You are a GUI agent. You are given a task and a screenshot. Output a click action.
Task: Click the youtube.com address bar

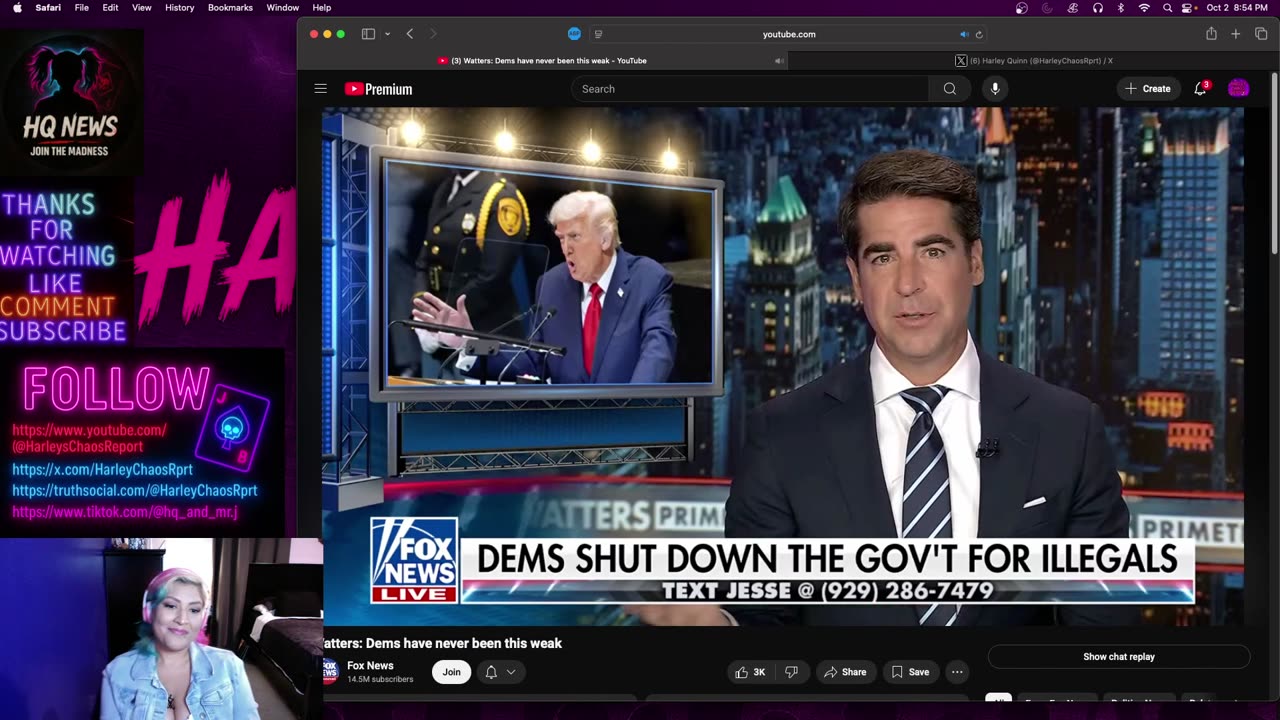click(789, 34)
